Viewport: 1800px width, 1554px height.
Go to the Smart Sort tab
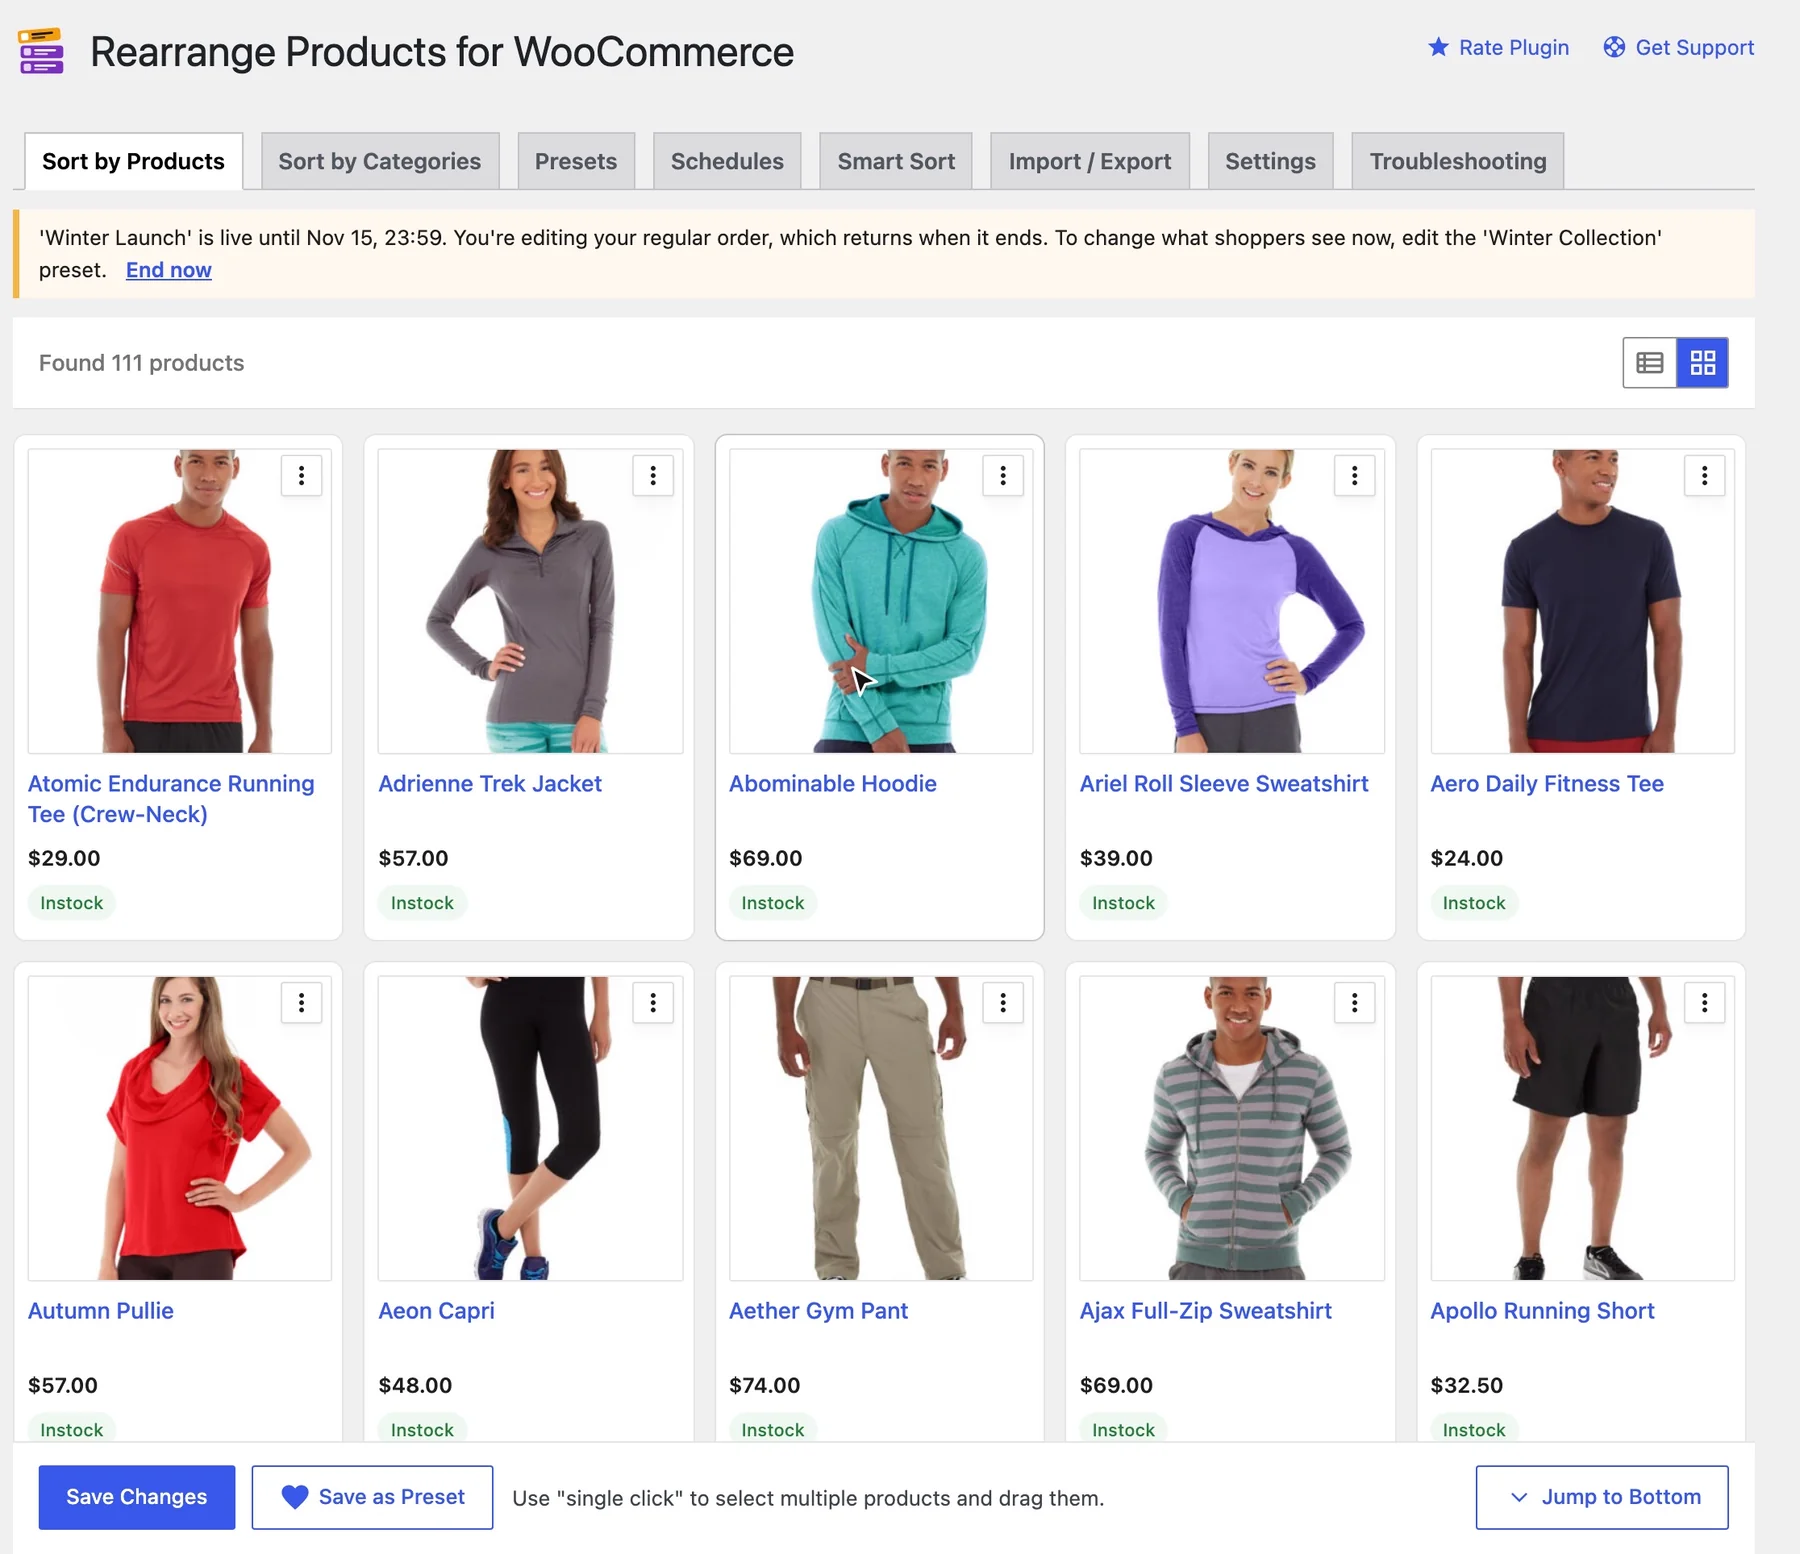896,161
